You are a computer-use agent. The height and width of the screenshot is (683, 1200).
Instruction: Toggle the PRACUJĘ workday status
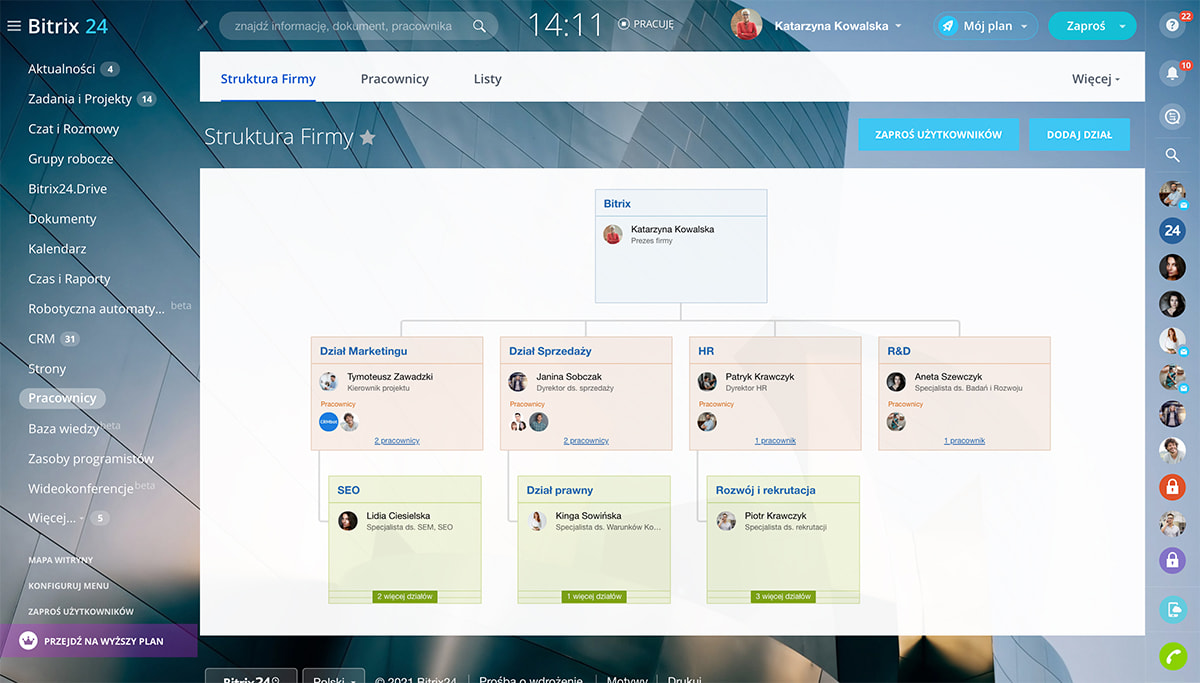(x=646, y=25)
